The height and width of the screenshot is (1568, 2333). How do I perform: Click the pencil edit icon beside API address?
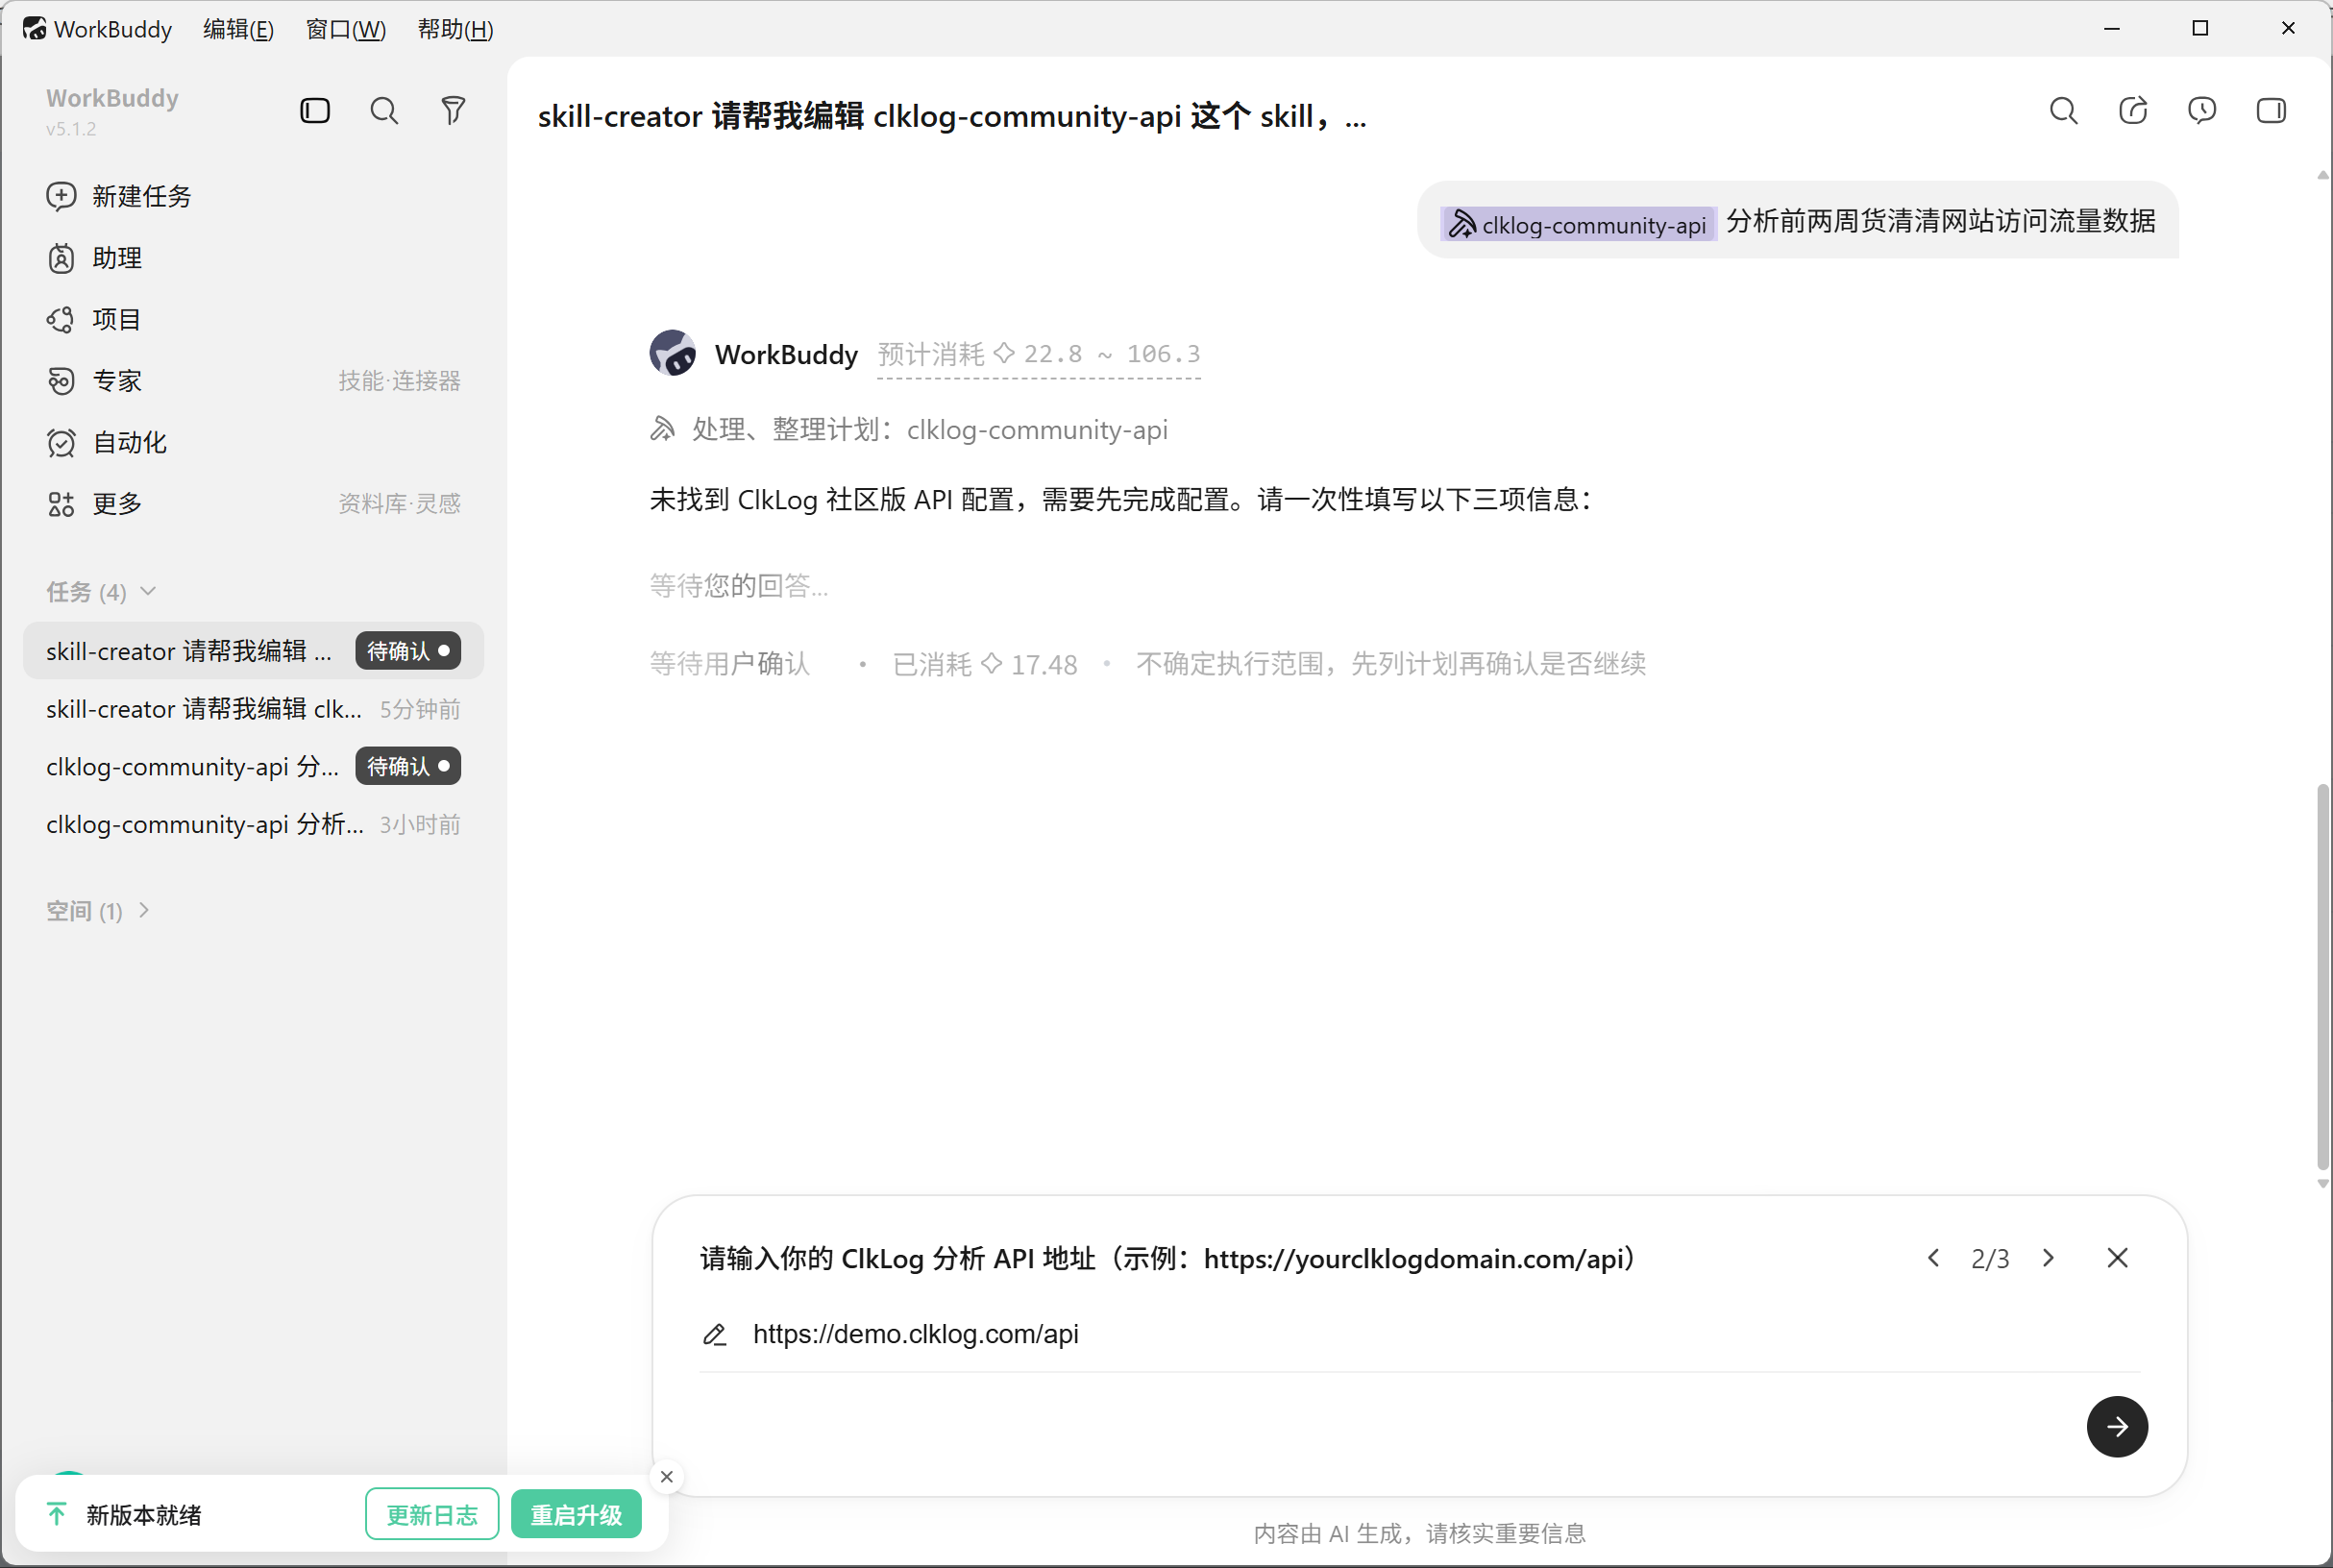click(715, 1334)
